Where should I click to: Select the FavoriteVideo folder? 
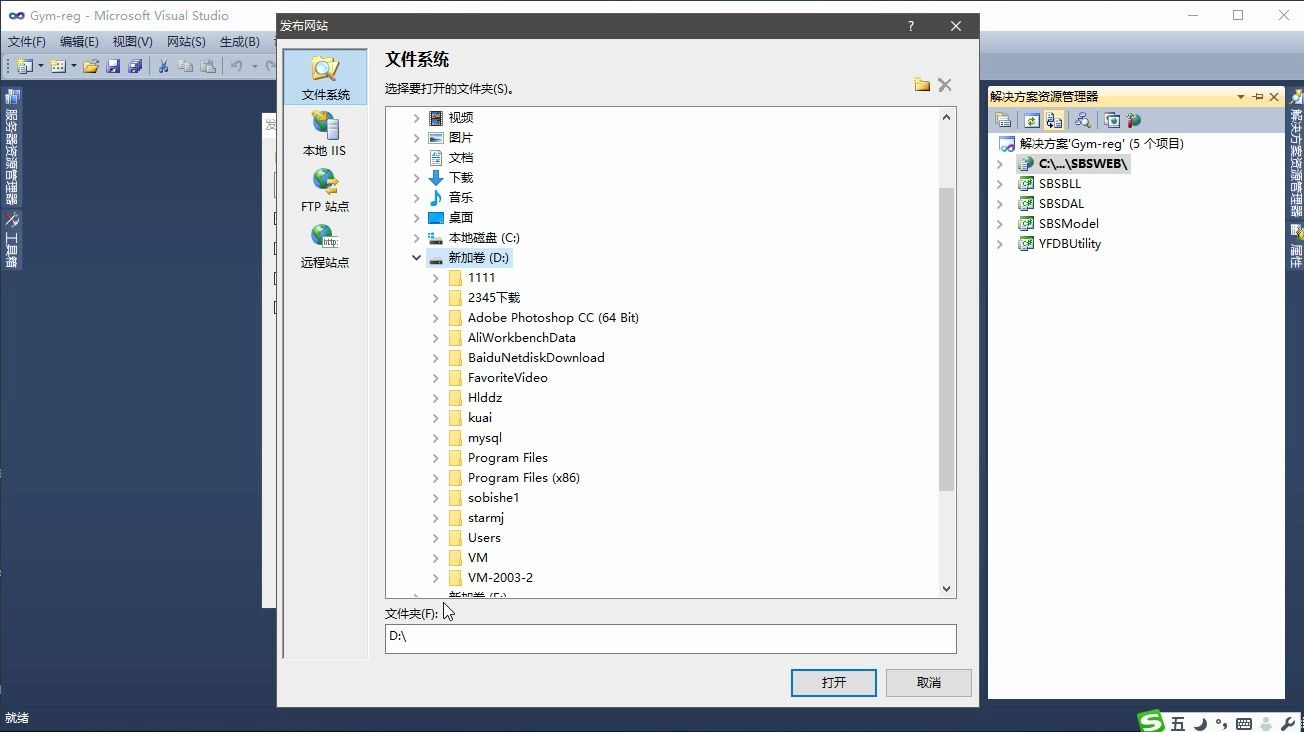click(x=508, y=378)
